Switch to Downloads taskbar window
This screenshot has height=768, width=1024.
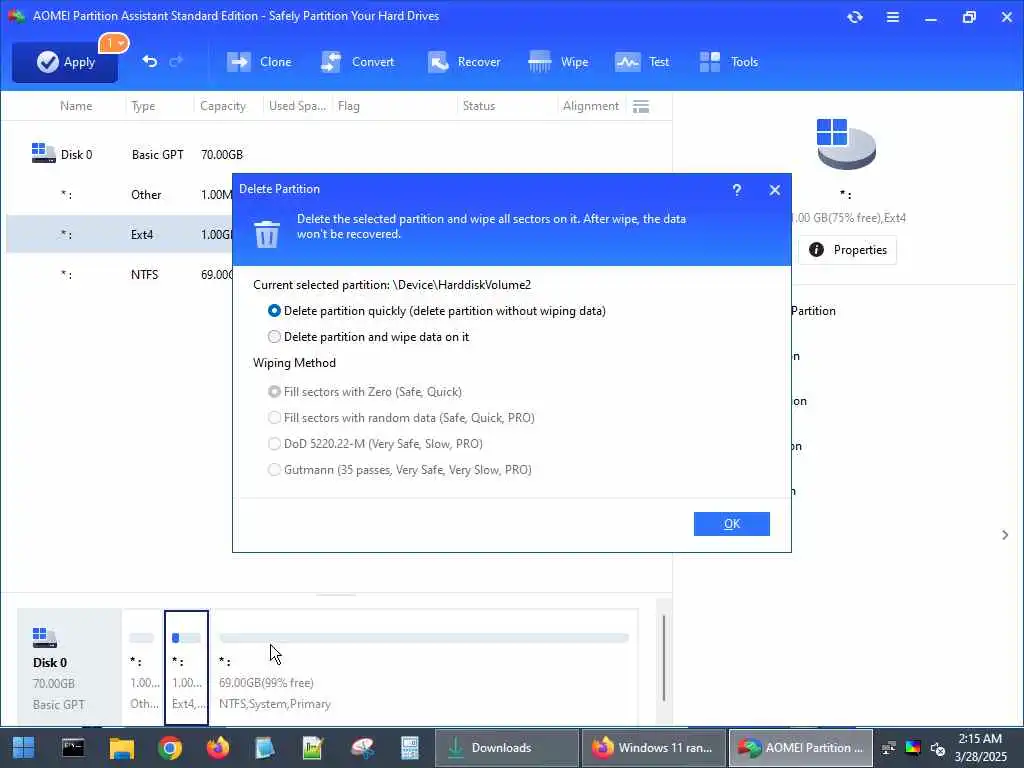click(x=506, y=748)
